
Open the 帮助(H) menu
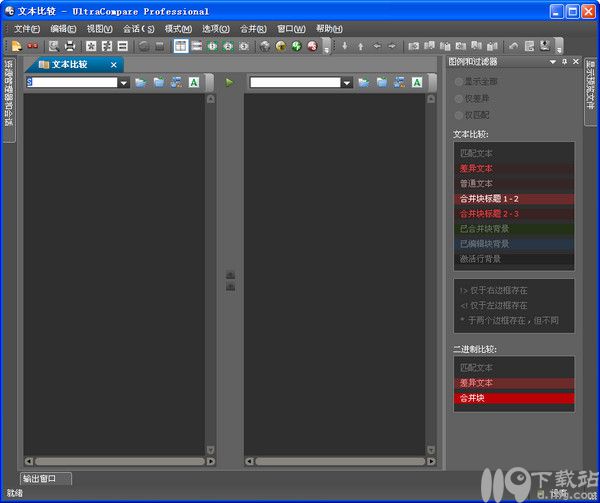[x=329, y=29]
